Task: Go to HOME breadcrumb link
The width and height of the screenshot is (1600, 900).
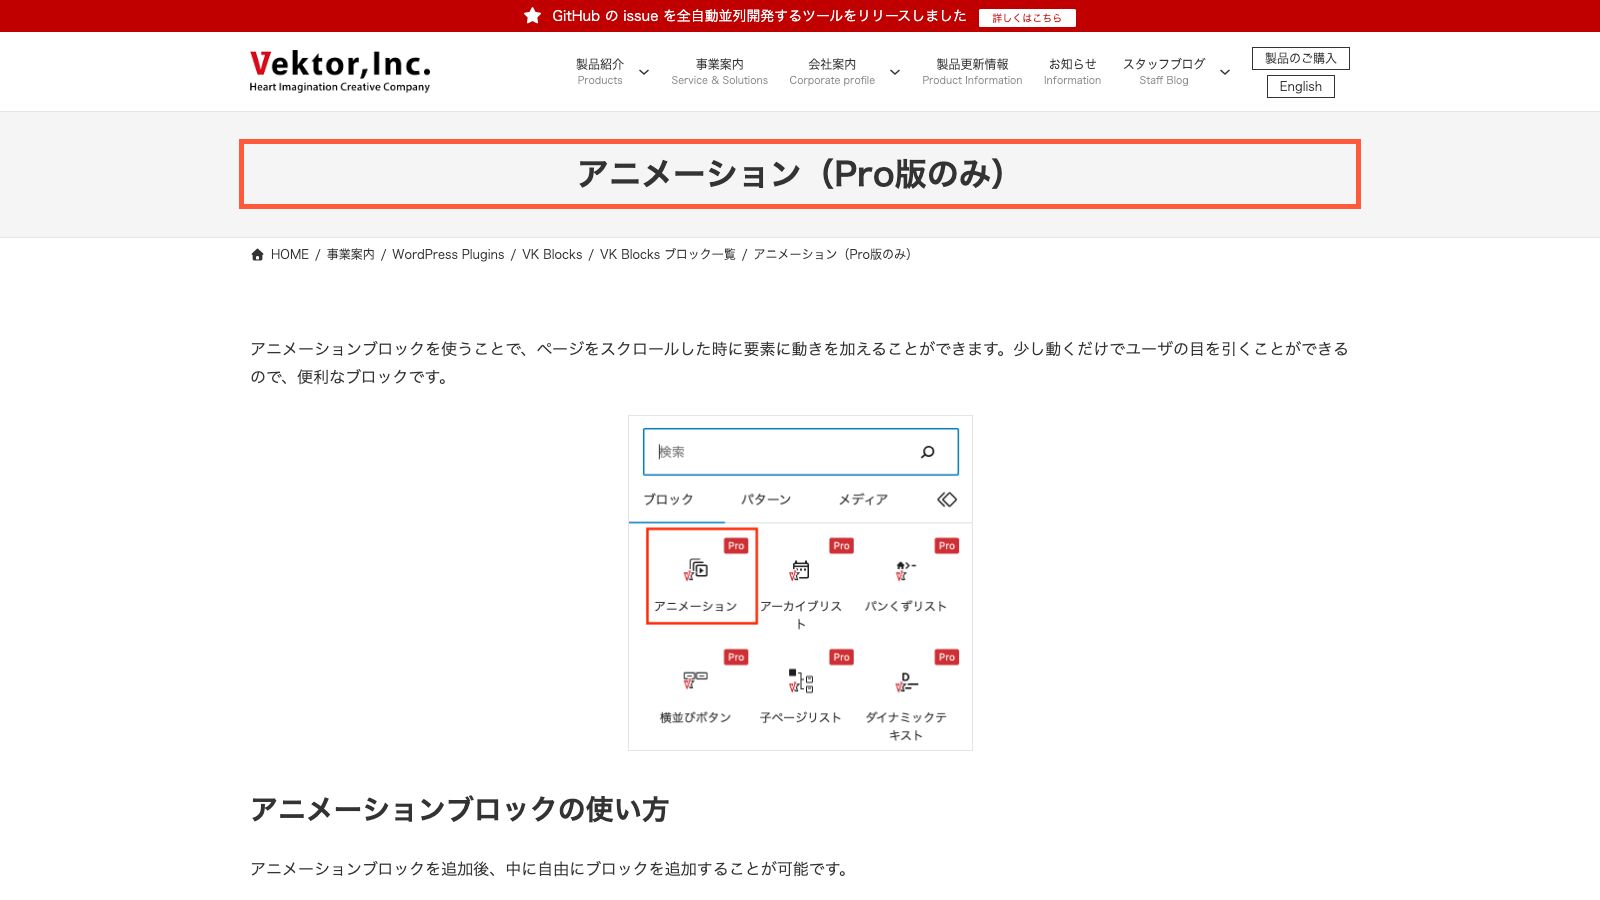Action: click(290, 254)
